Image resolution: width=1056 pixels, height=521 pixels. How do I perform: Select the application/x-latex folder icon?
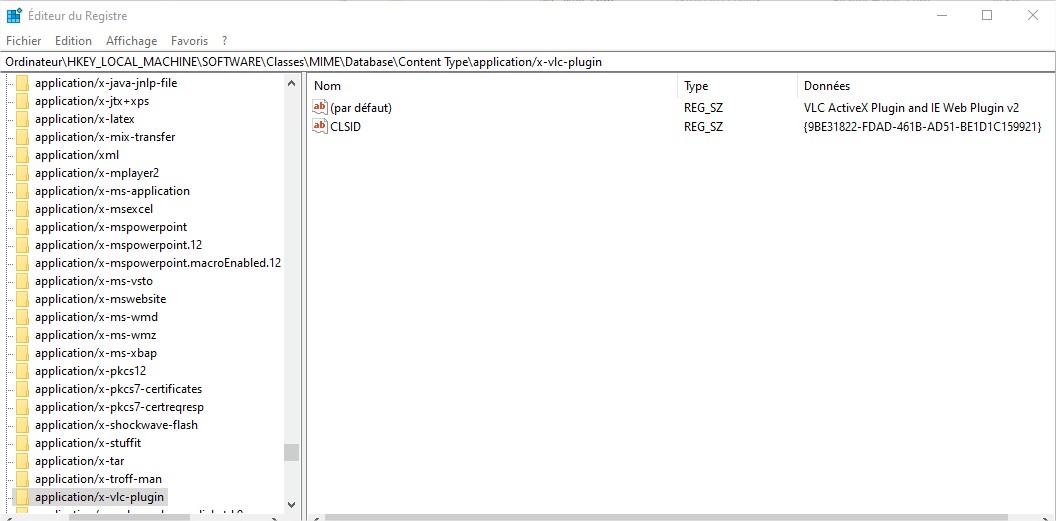23,119
